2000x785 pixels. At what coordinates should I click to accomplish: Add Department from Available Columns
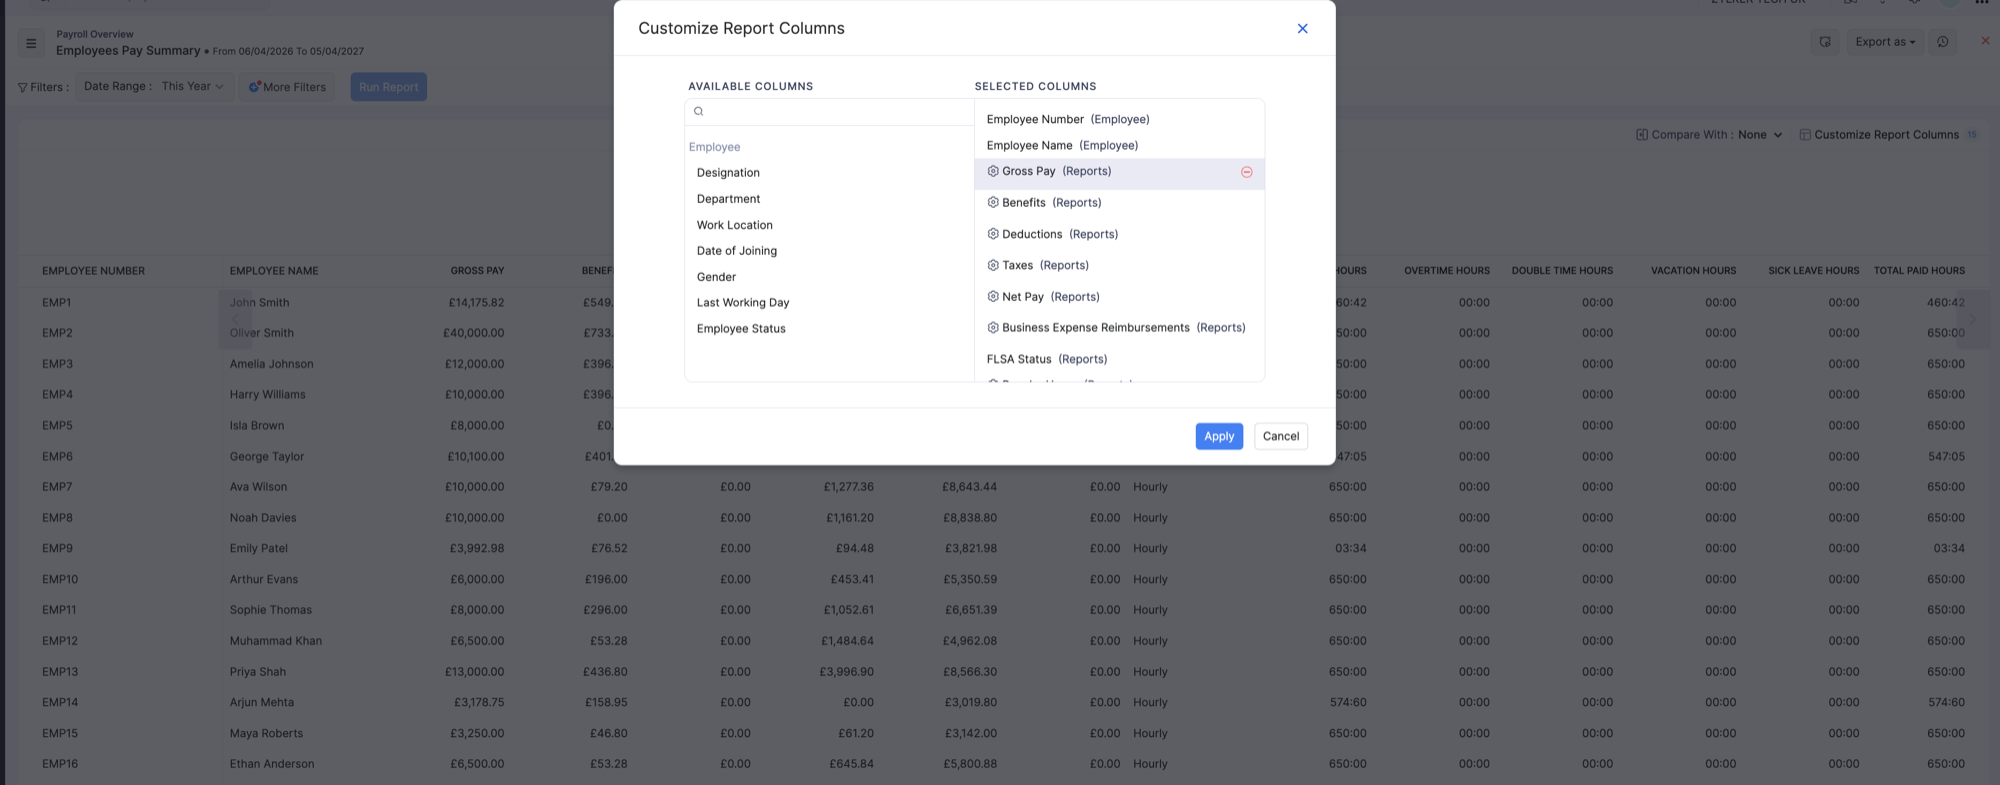(x=728, y=199)
